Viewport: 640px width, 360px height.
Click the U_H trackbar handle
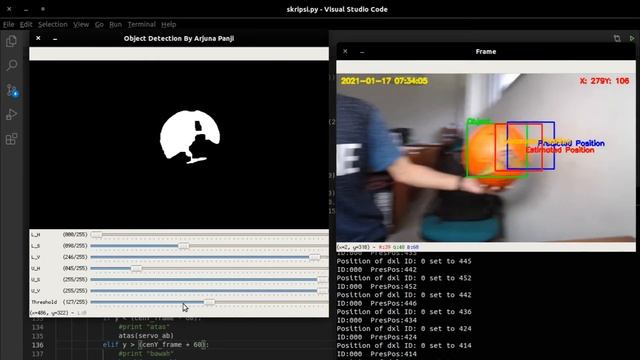tap(136, 269)
